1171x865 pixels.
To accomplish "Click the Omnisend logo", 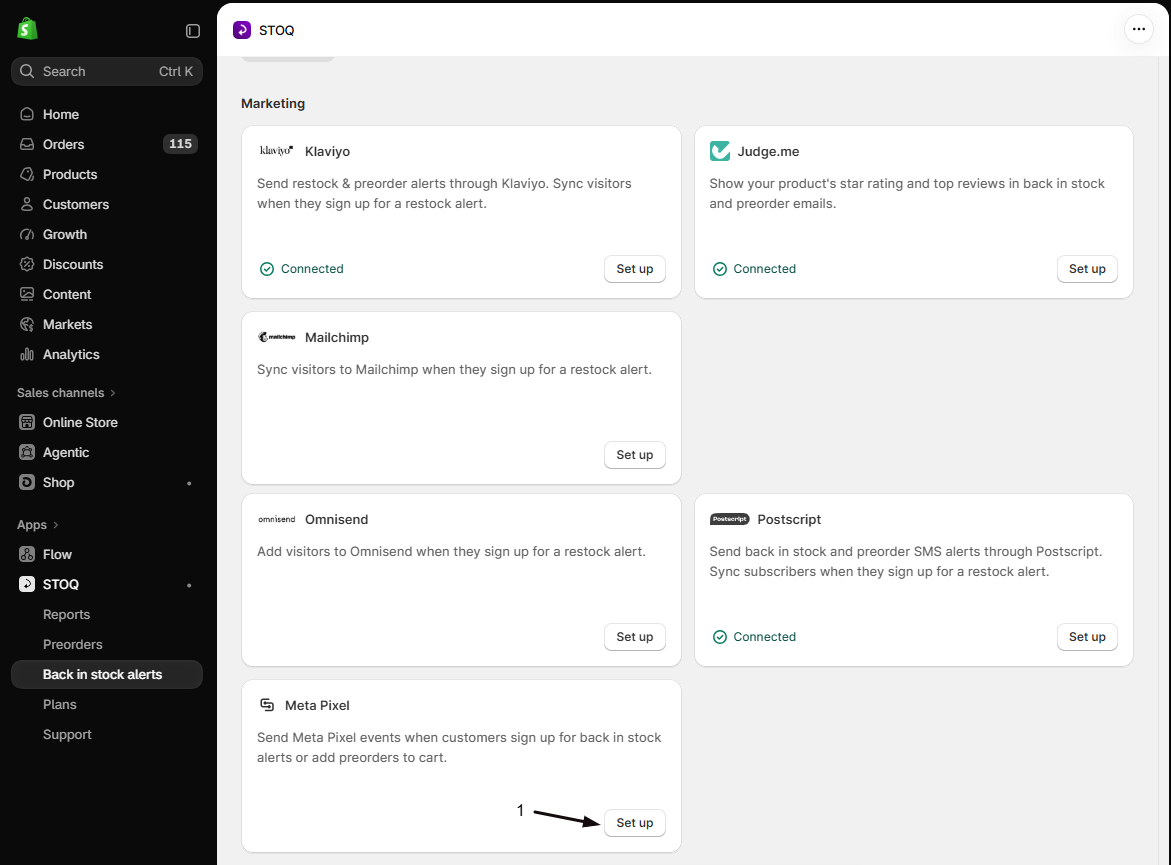I will coord(276,519).
